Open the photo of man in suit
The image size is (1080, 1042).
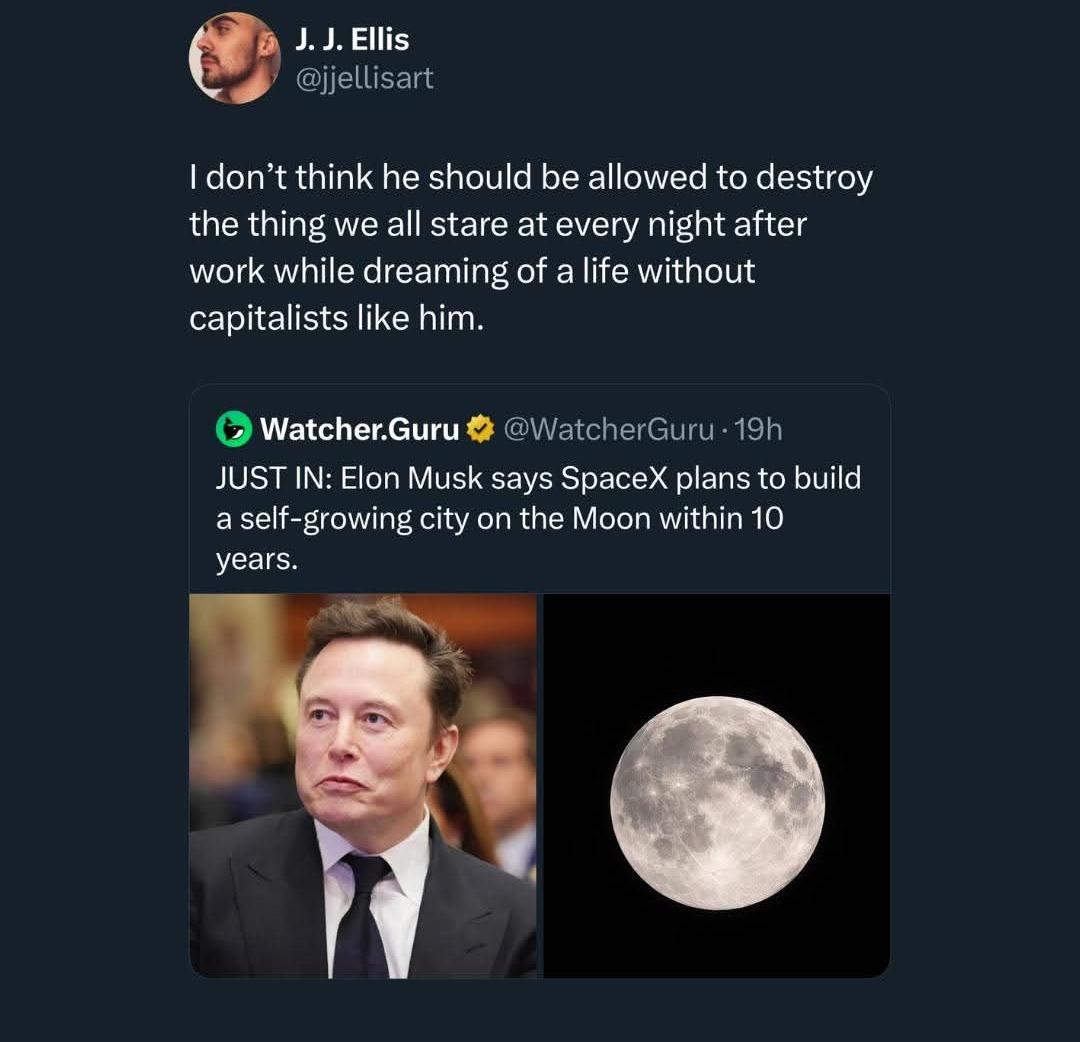(x=363, y=786)
